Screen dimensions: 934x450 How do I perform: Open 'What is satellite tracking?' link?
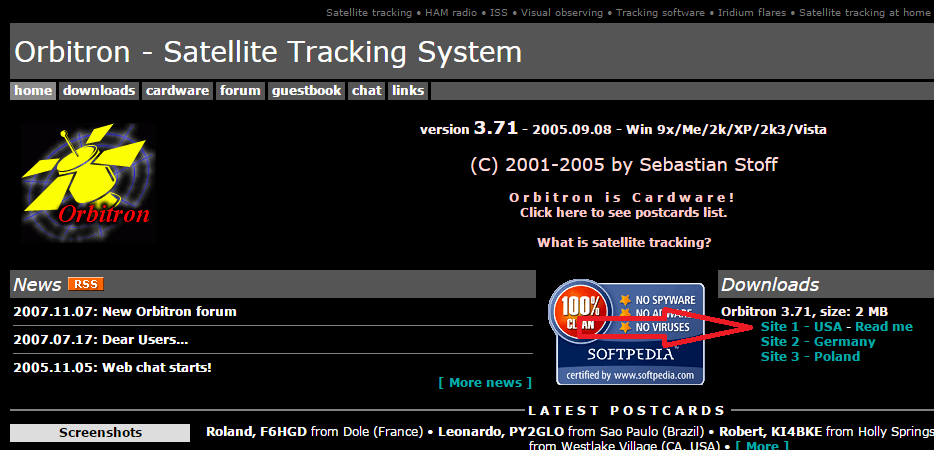(x=624, y=243)
